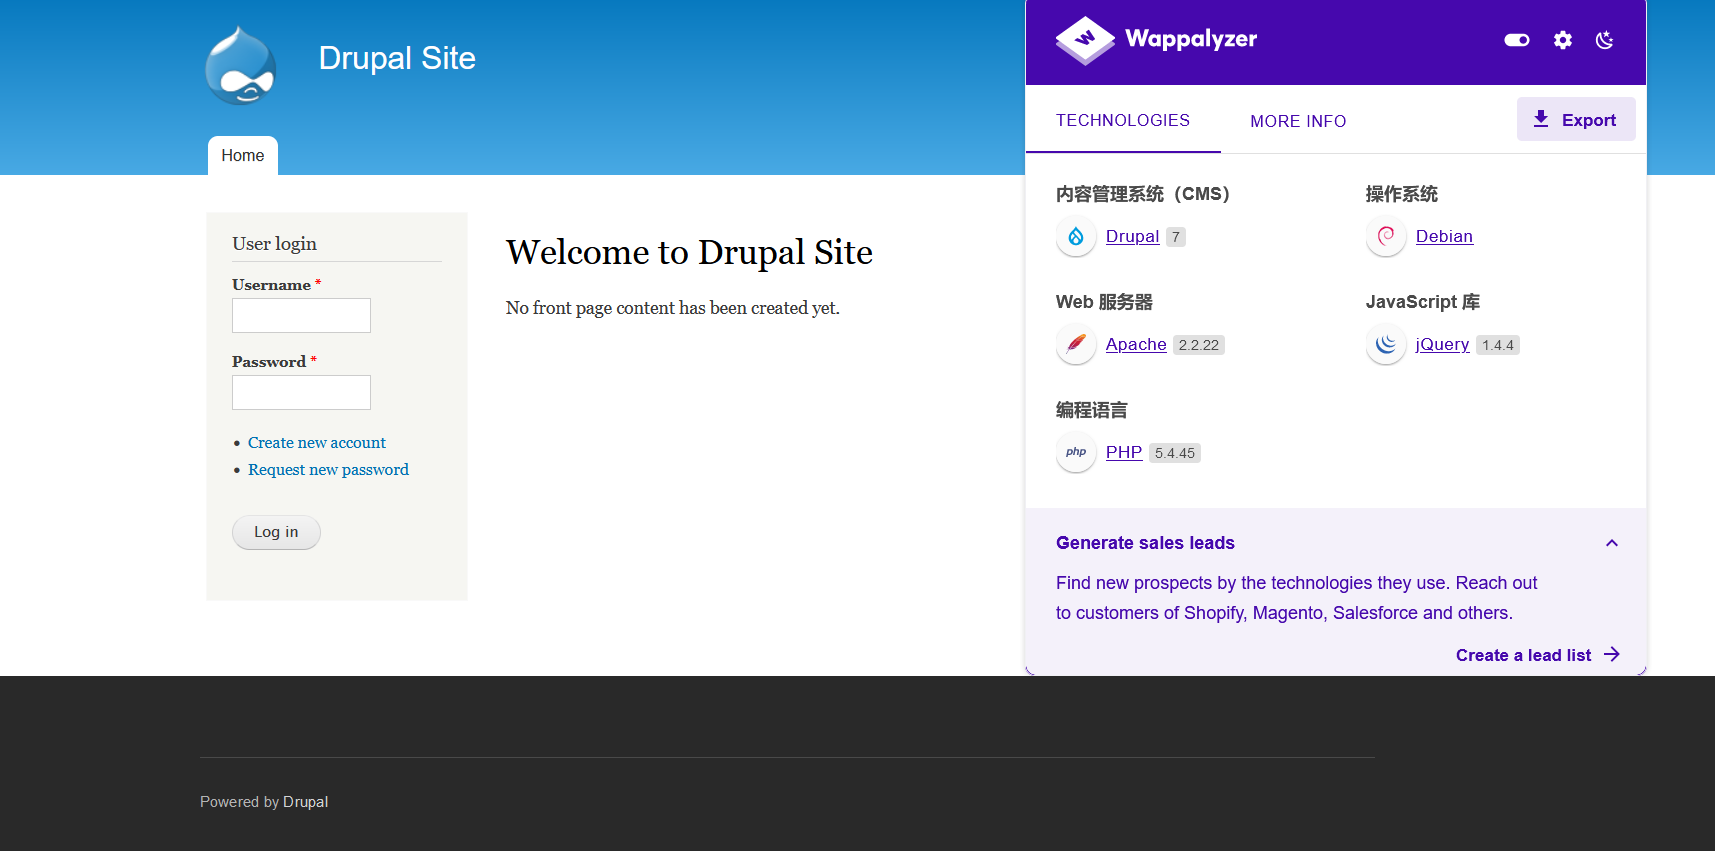Click the Log in button
The width and height of the screenshot is (1715, 851).
276,532
